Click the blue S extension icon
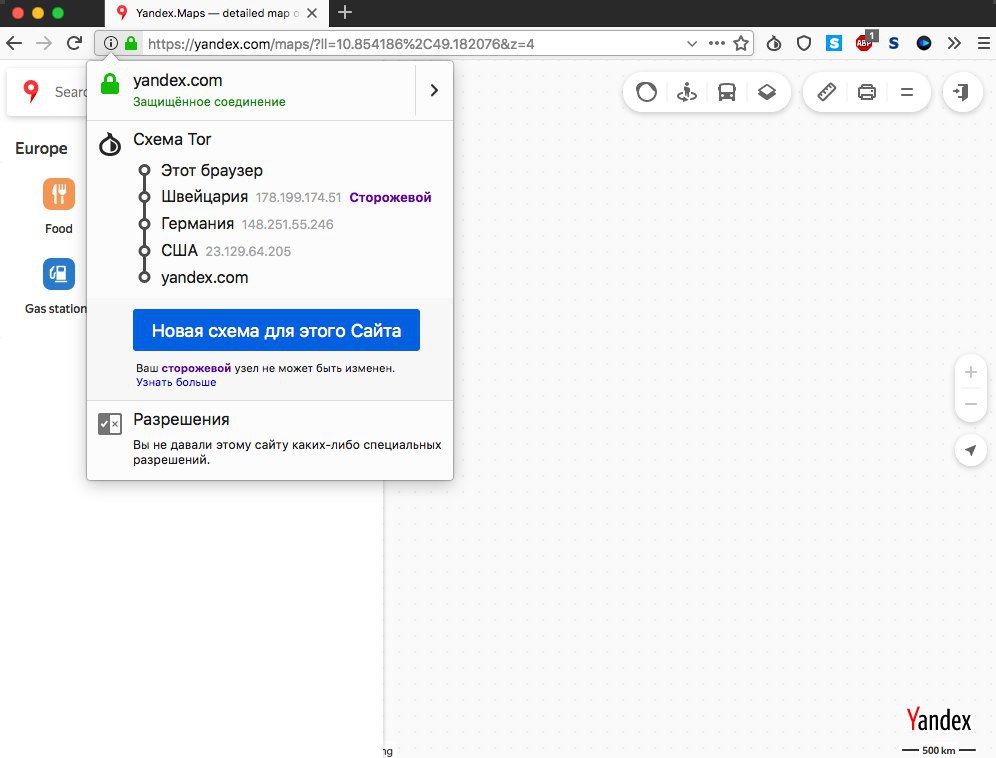 (833, 43)
